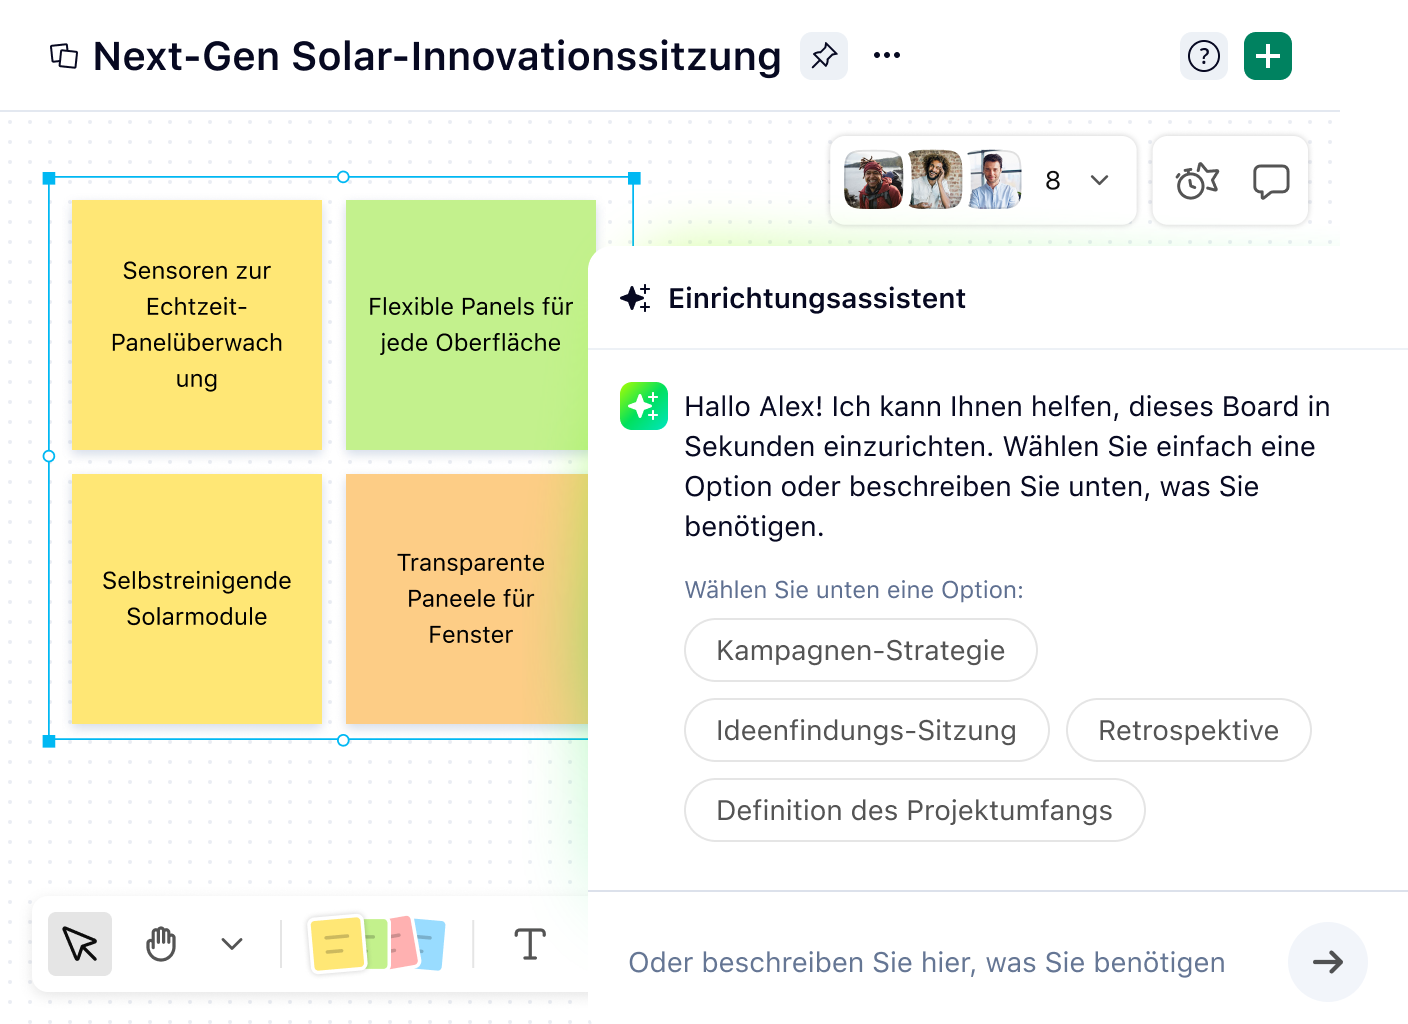Screen dimensions: 1408x1024
Task: Open the board options ellipsis menu
Action: click(x=887, y=56)
